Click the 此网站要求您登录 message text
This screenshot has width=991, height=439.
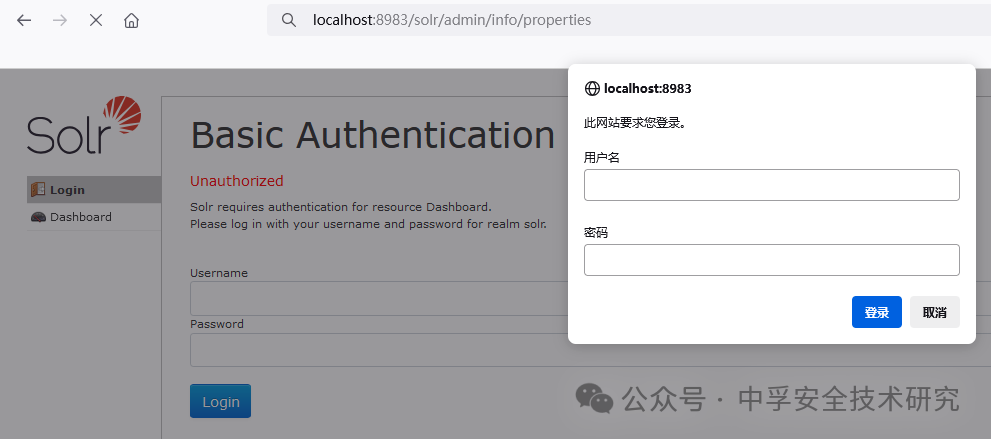tap(635, 123)
